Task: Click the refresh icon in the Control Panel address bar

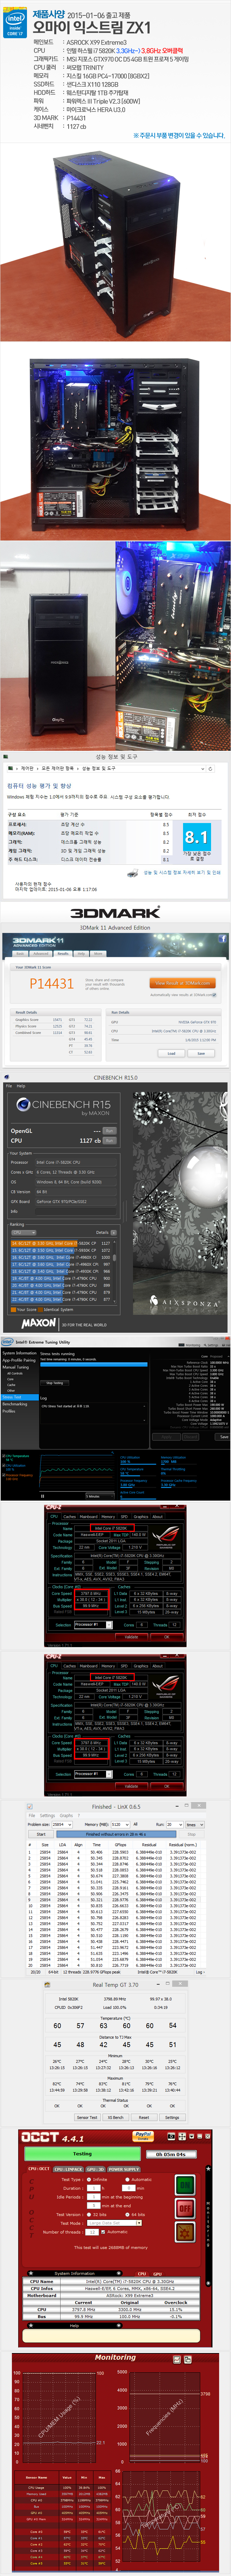Action: coord(210,769)
